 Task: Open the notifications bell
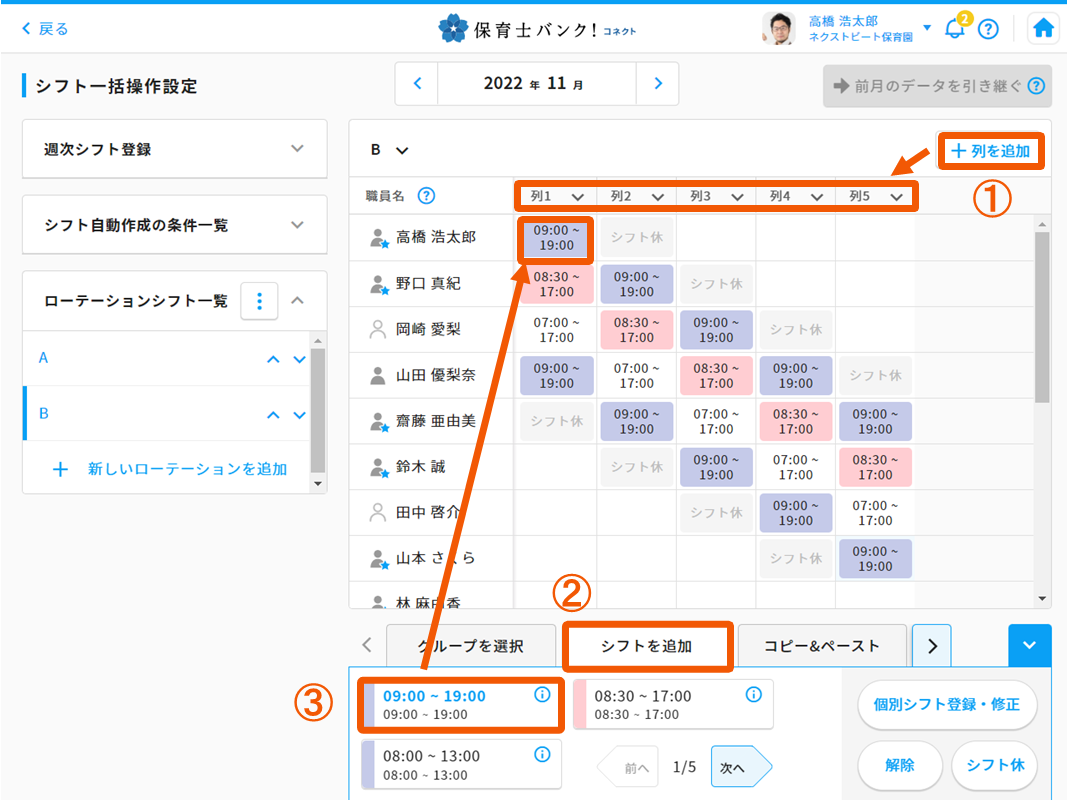(x=955, y=29)
